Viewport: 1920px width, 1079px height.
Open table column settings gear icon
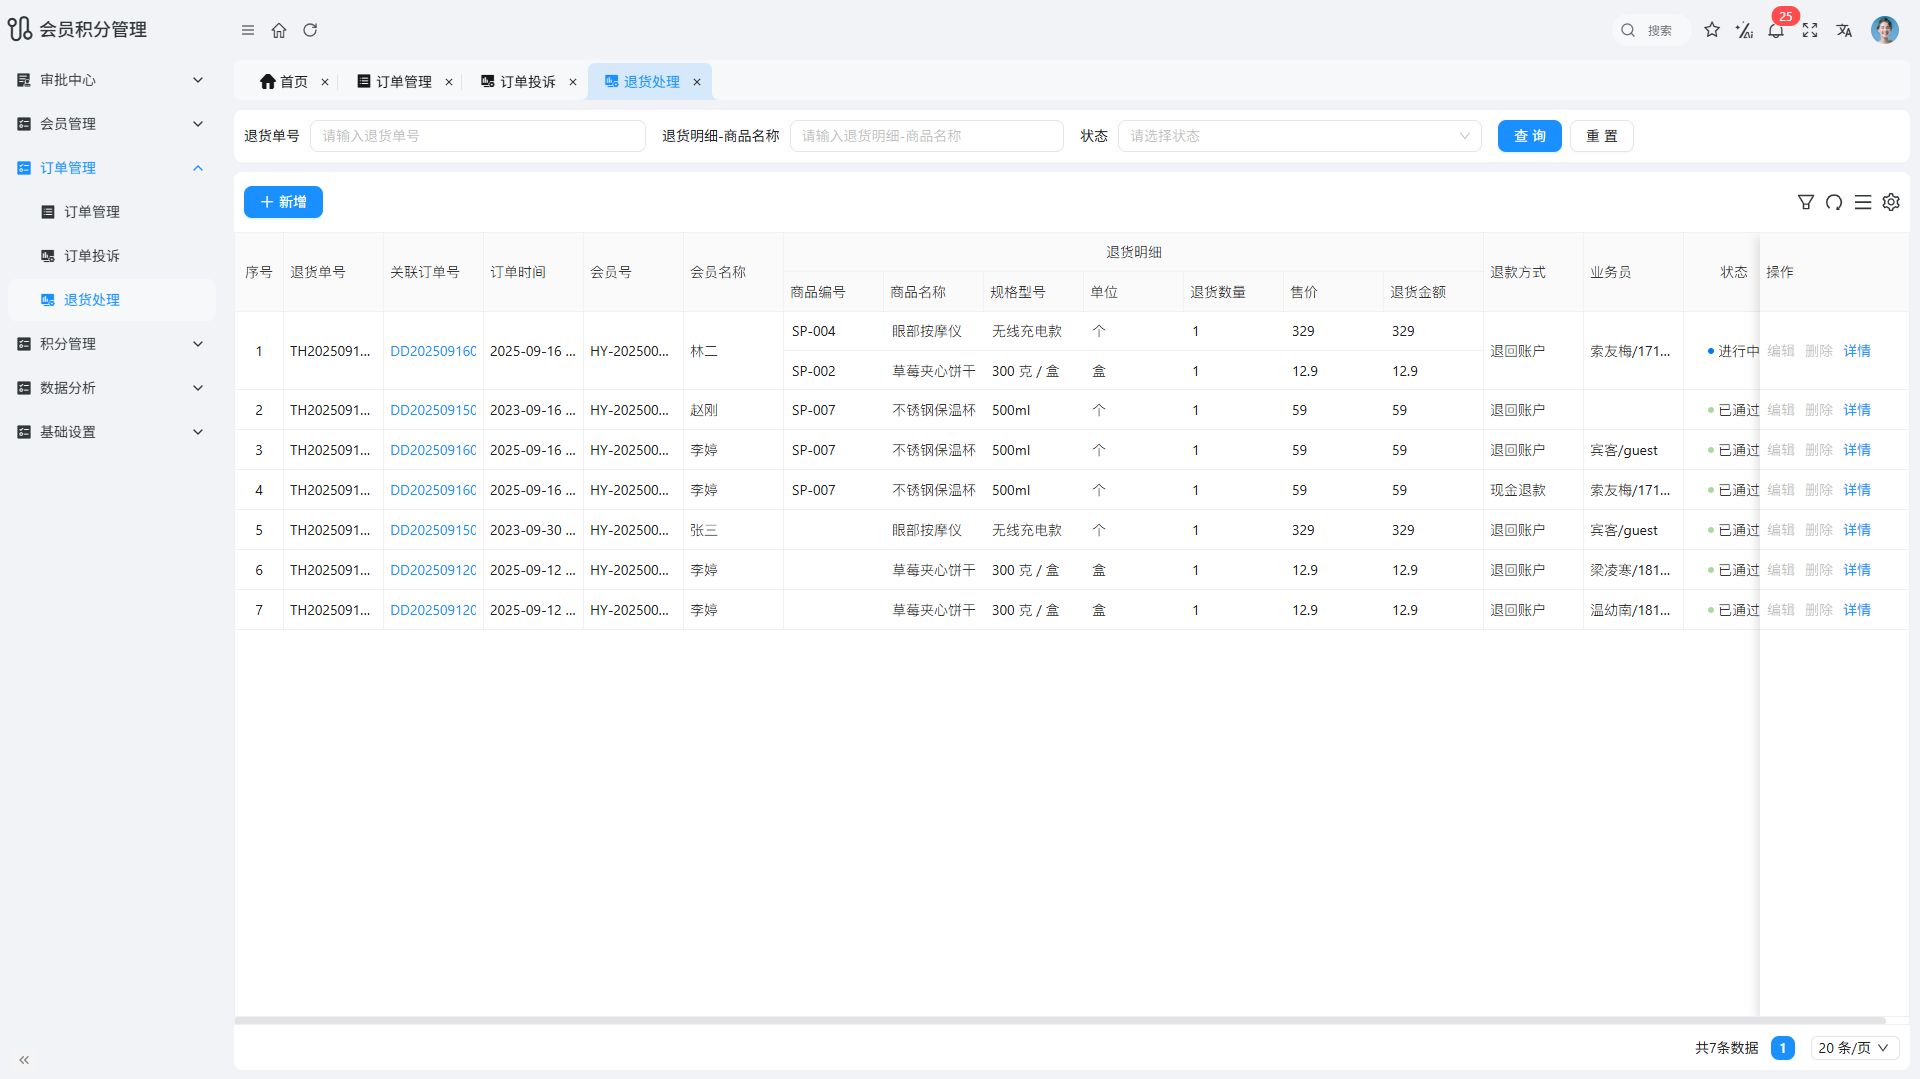pos(1891,202)
